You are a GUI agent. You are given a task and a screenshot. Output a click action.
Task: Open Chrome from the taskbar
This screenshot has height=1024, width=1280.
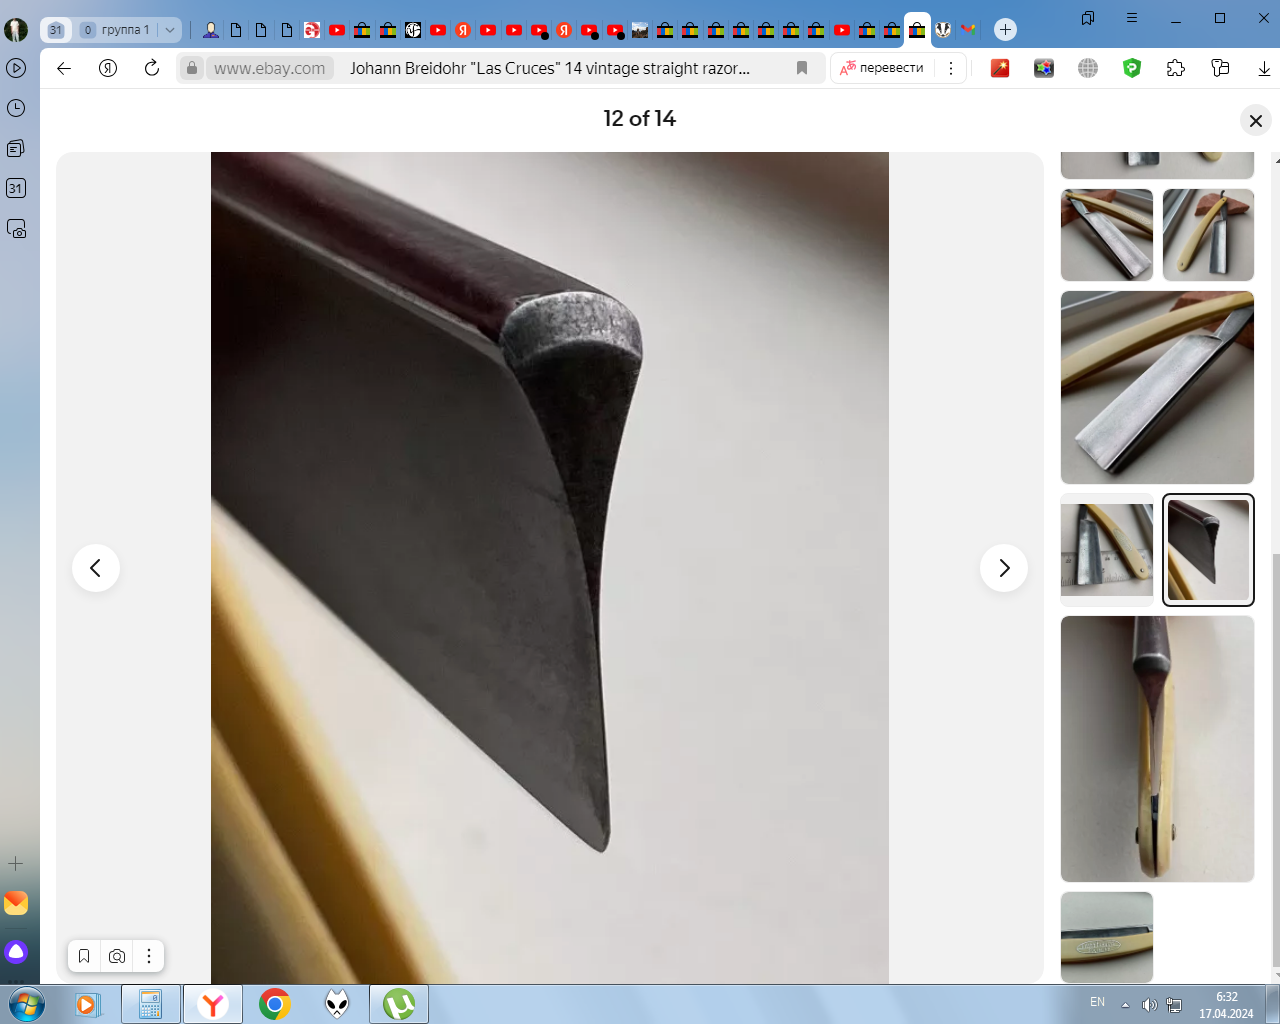tap(275, 1004)
